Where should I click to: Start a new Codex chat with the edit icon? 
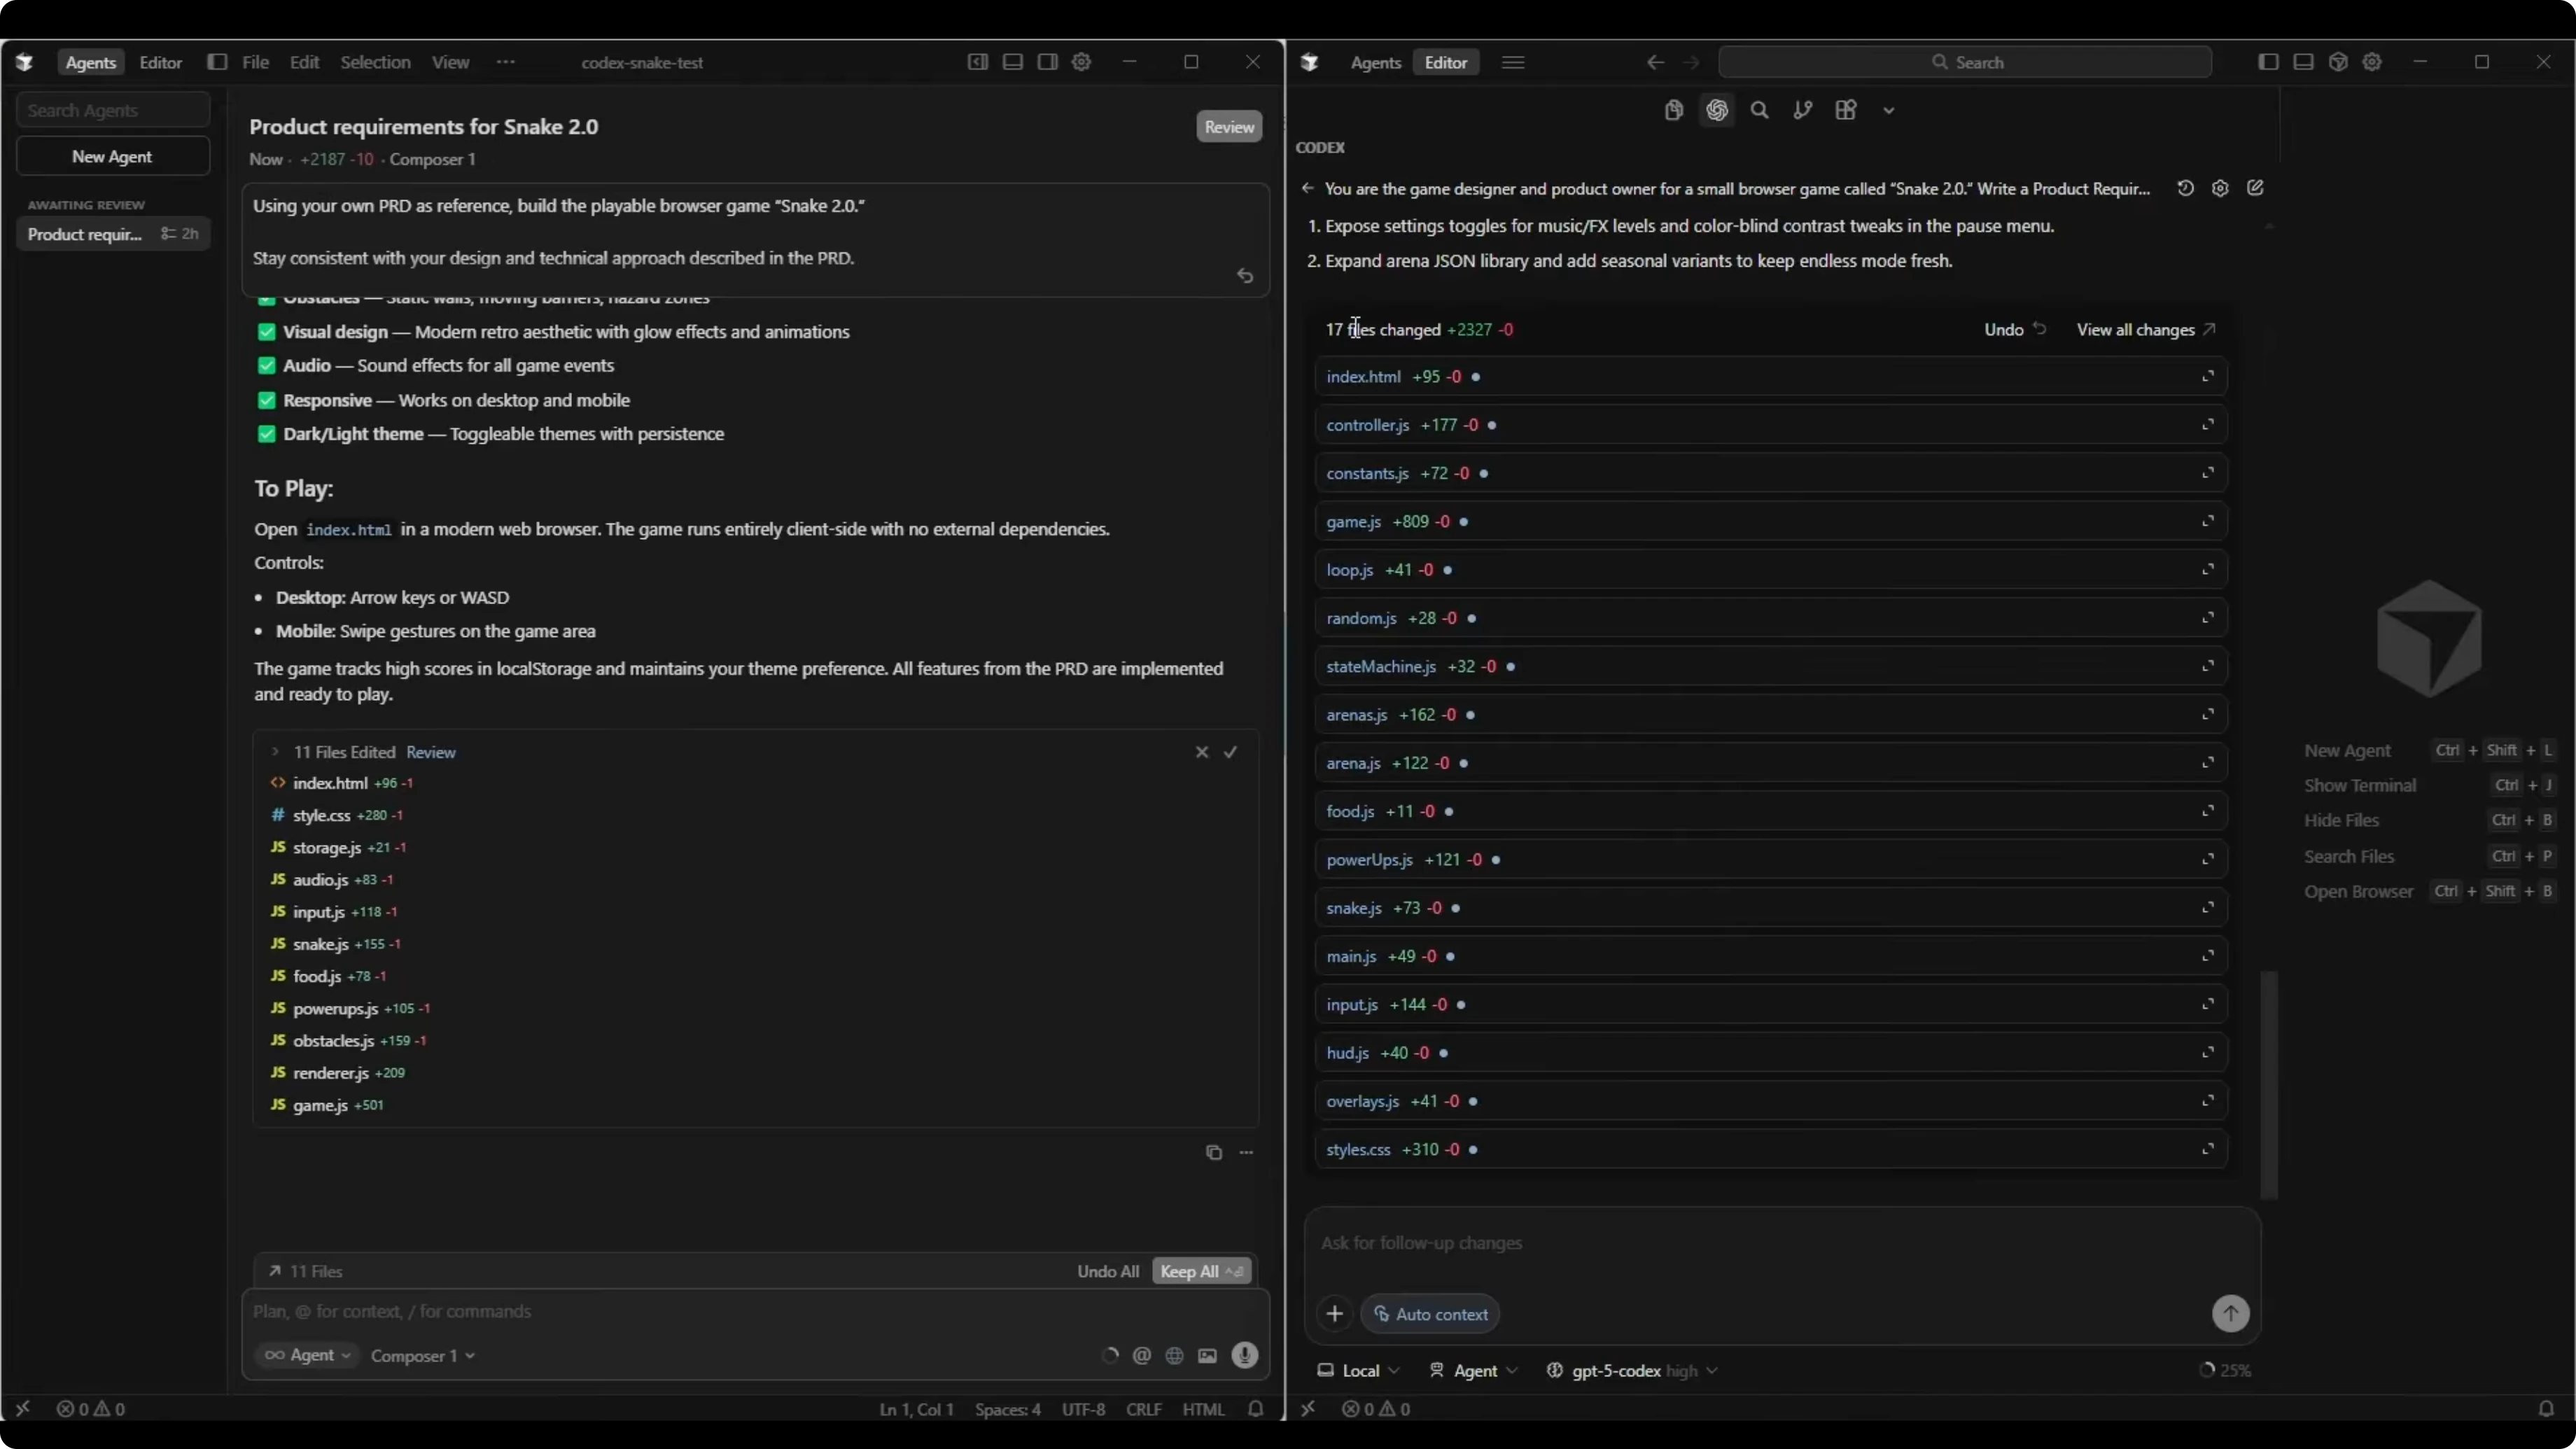pos(2255,188)
